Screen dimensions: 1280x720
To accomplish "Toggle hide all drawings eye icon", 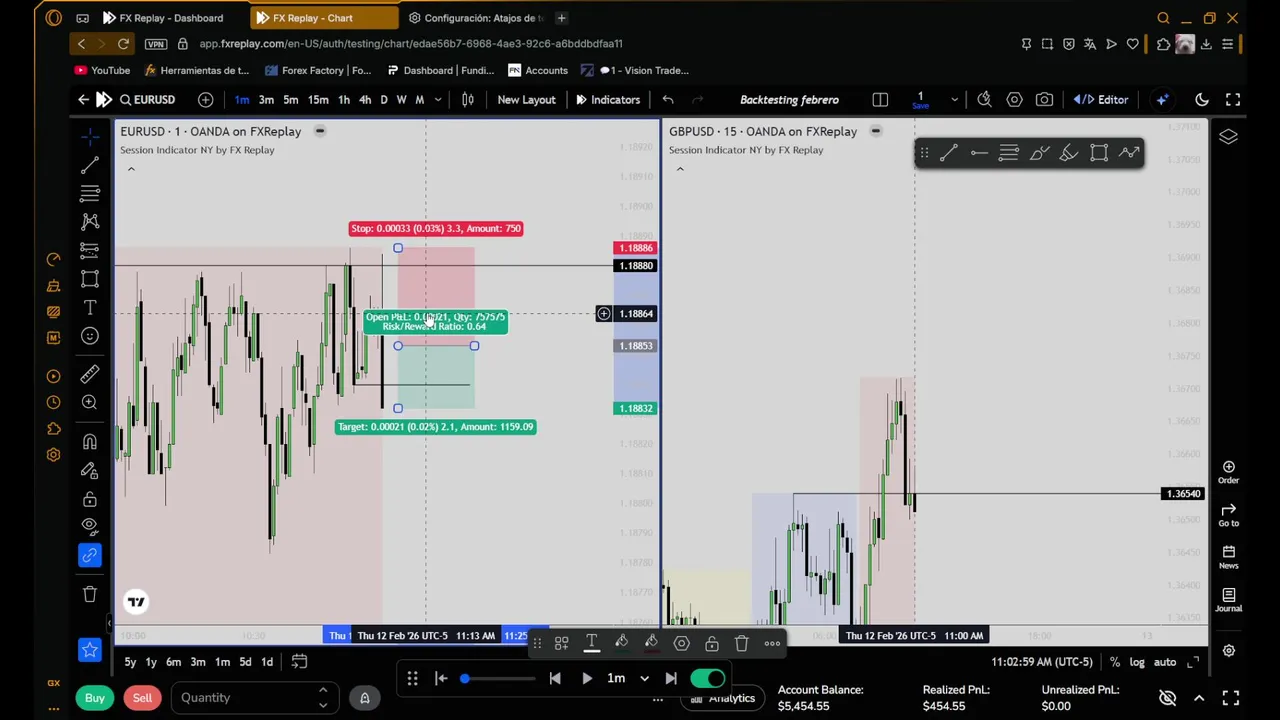I will coord(90,526).
